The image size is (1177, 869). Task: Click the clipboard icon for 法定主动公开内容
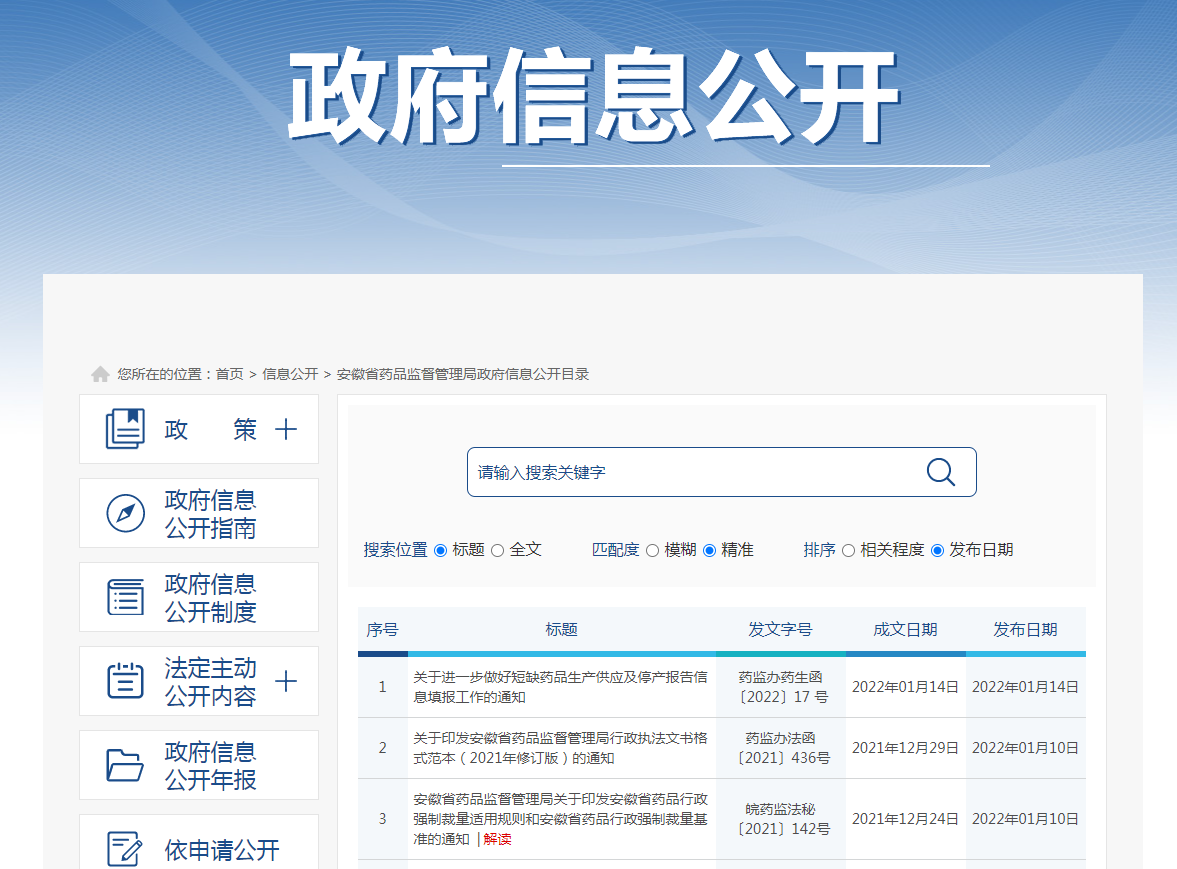click(x=125, y=681)
